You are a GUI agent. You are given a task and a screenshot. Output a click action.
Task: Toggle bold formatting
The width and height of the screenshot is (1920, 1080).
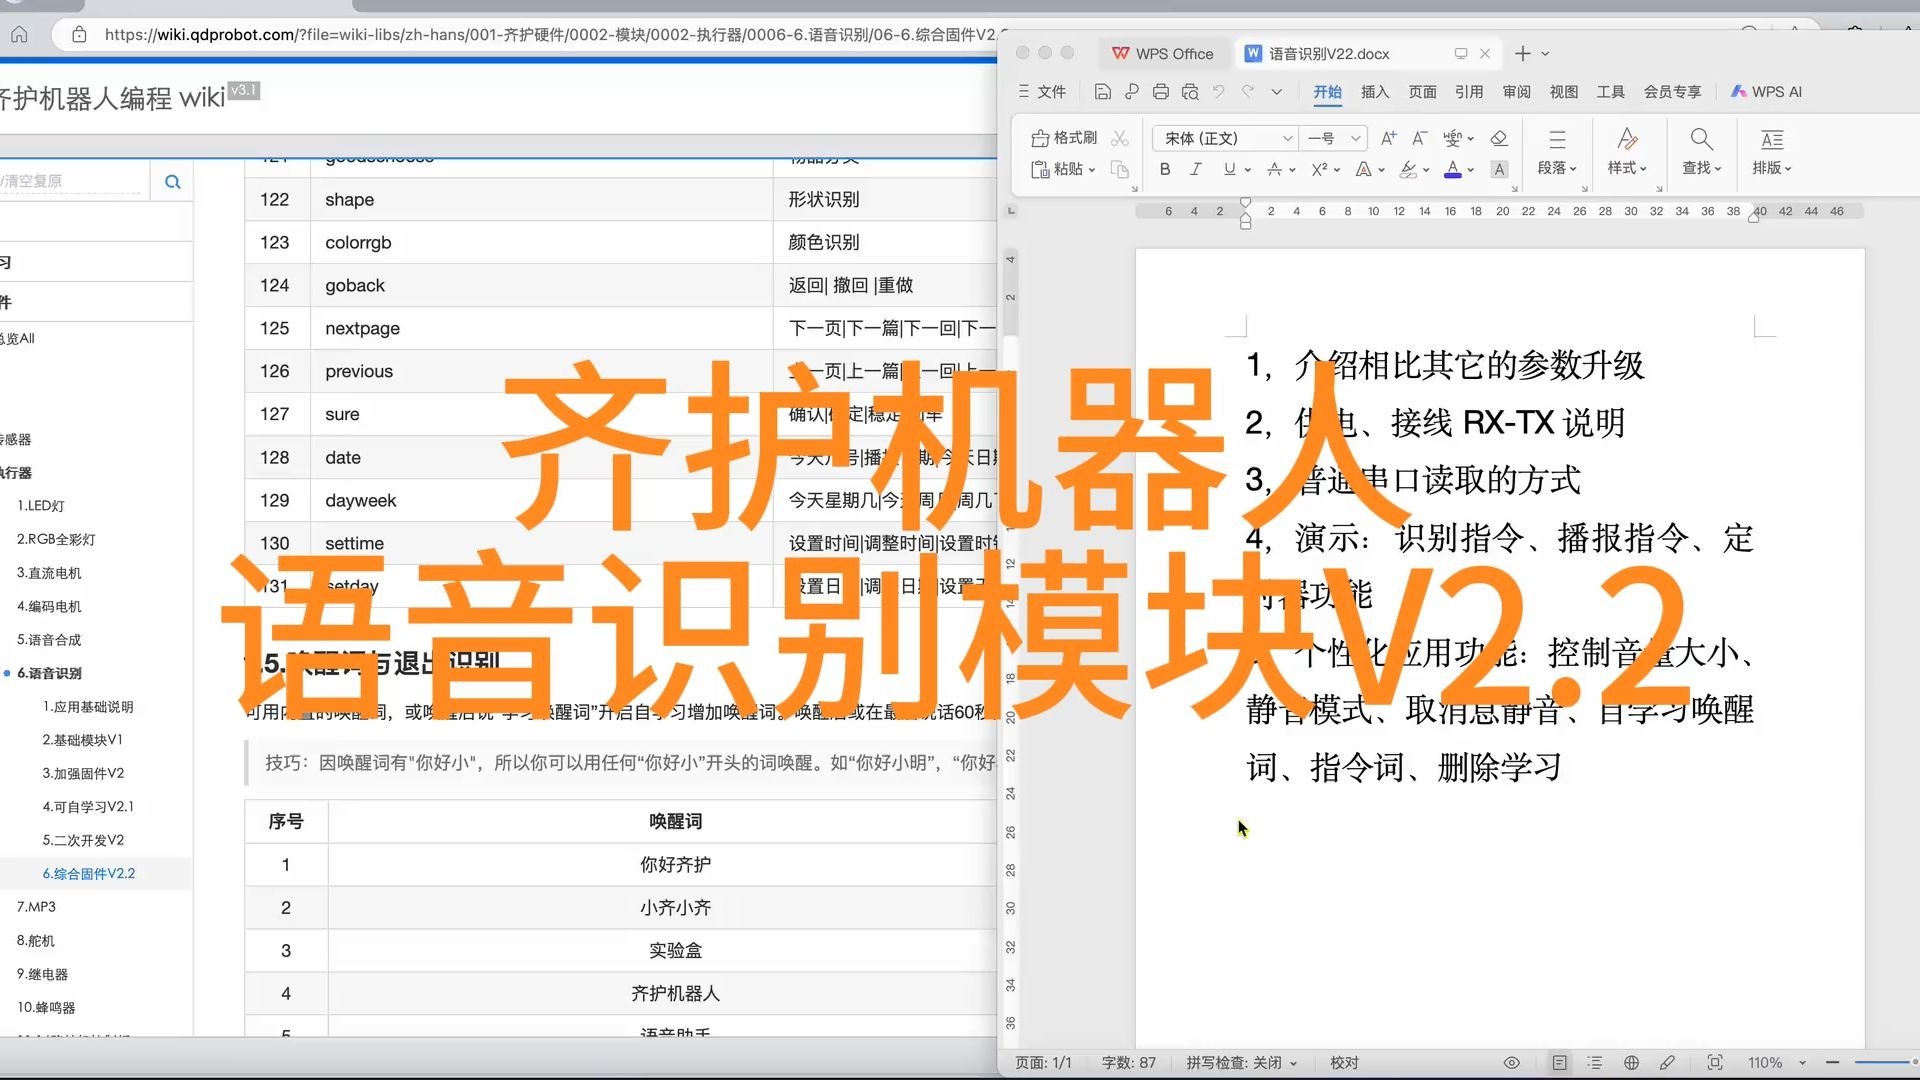point(1165,170)
